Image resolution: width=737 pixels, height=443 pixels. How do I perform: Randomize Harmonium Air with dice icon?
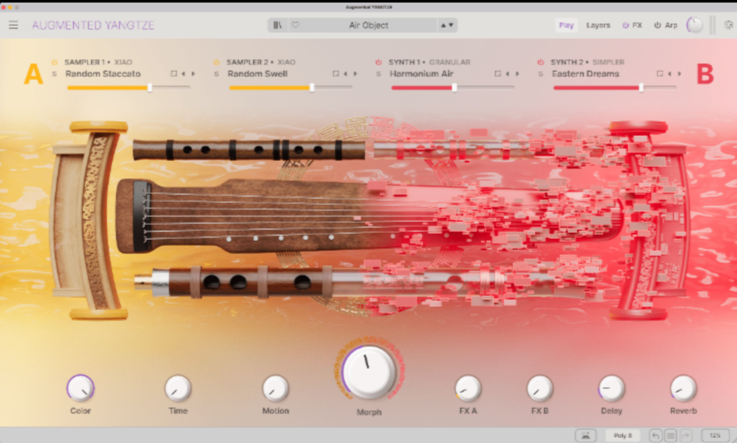coord(498,74)
